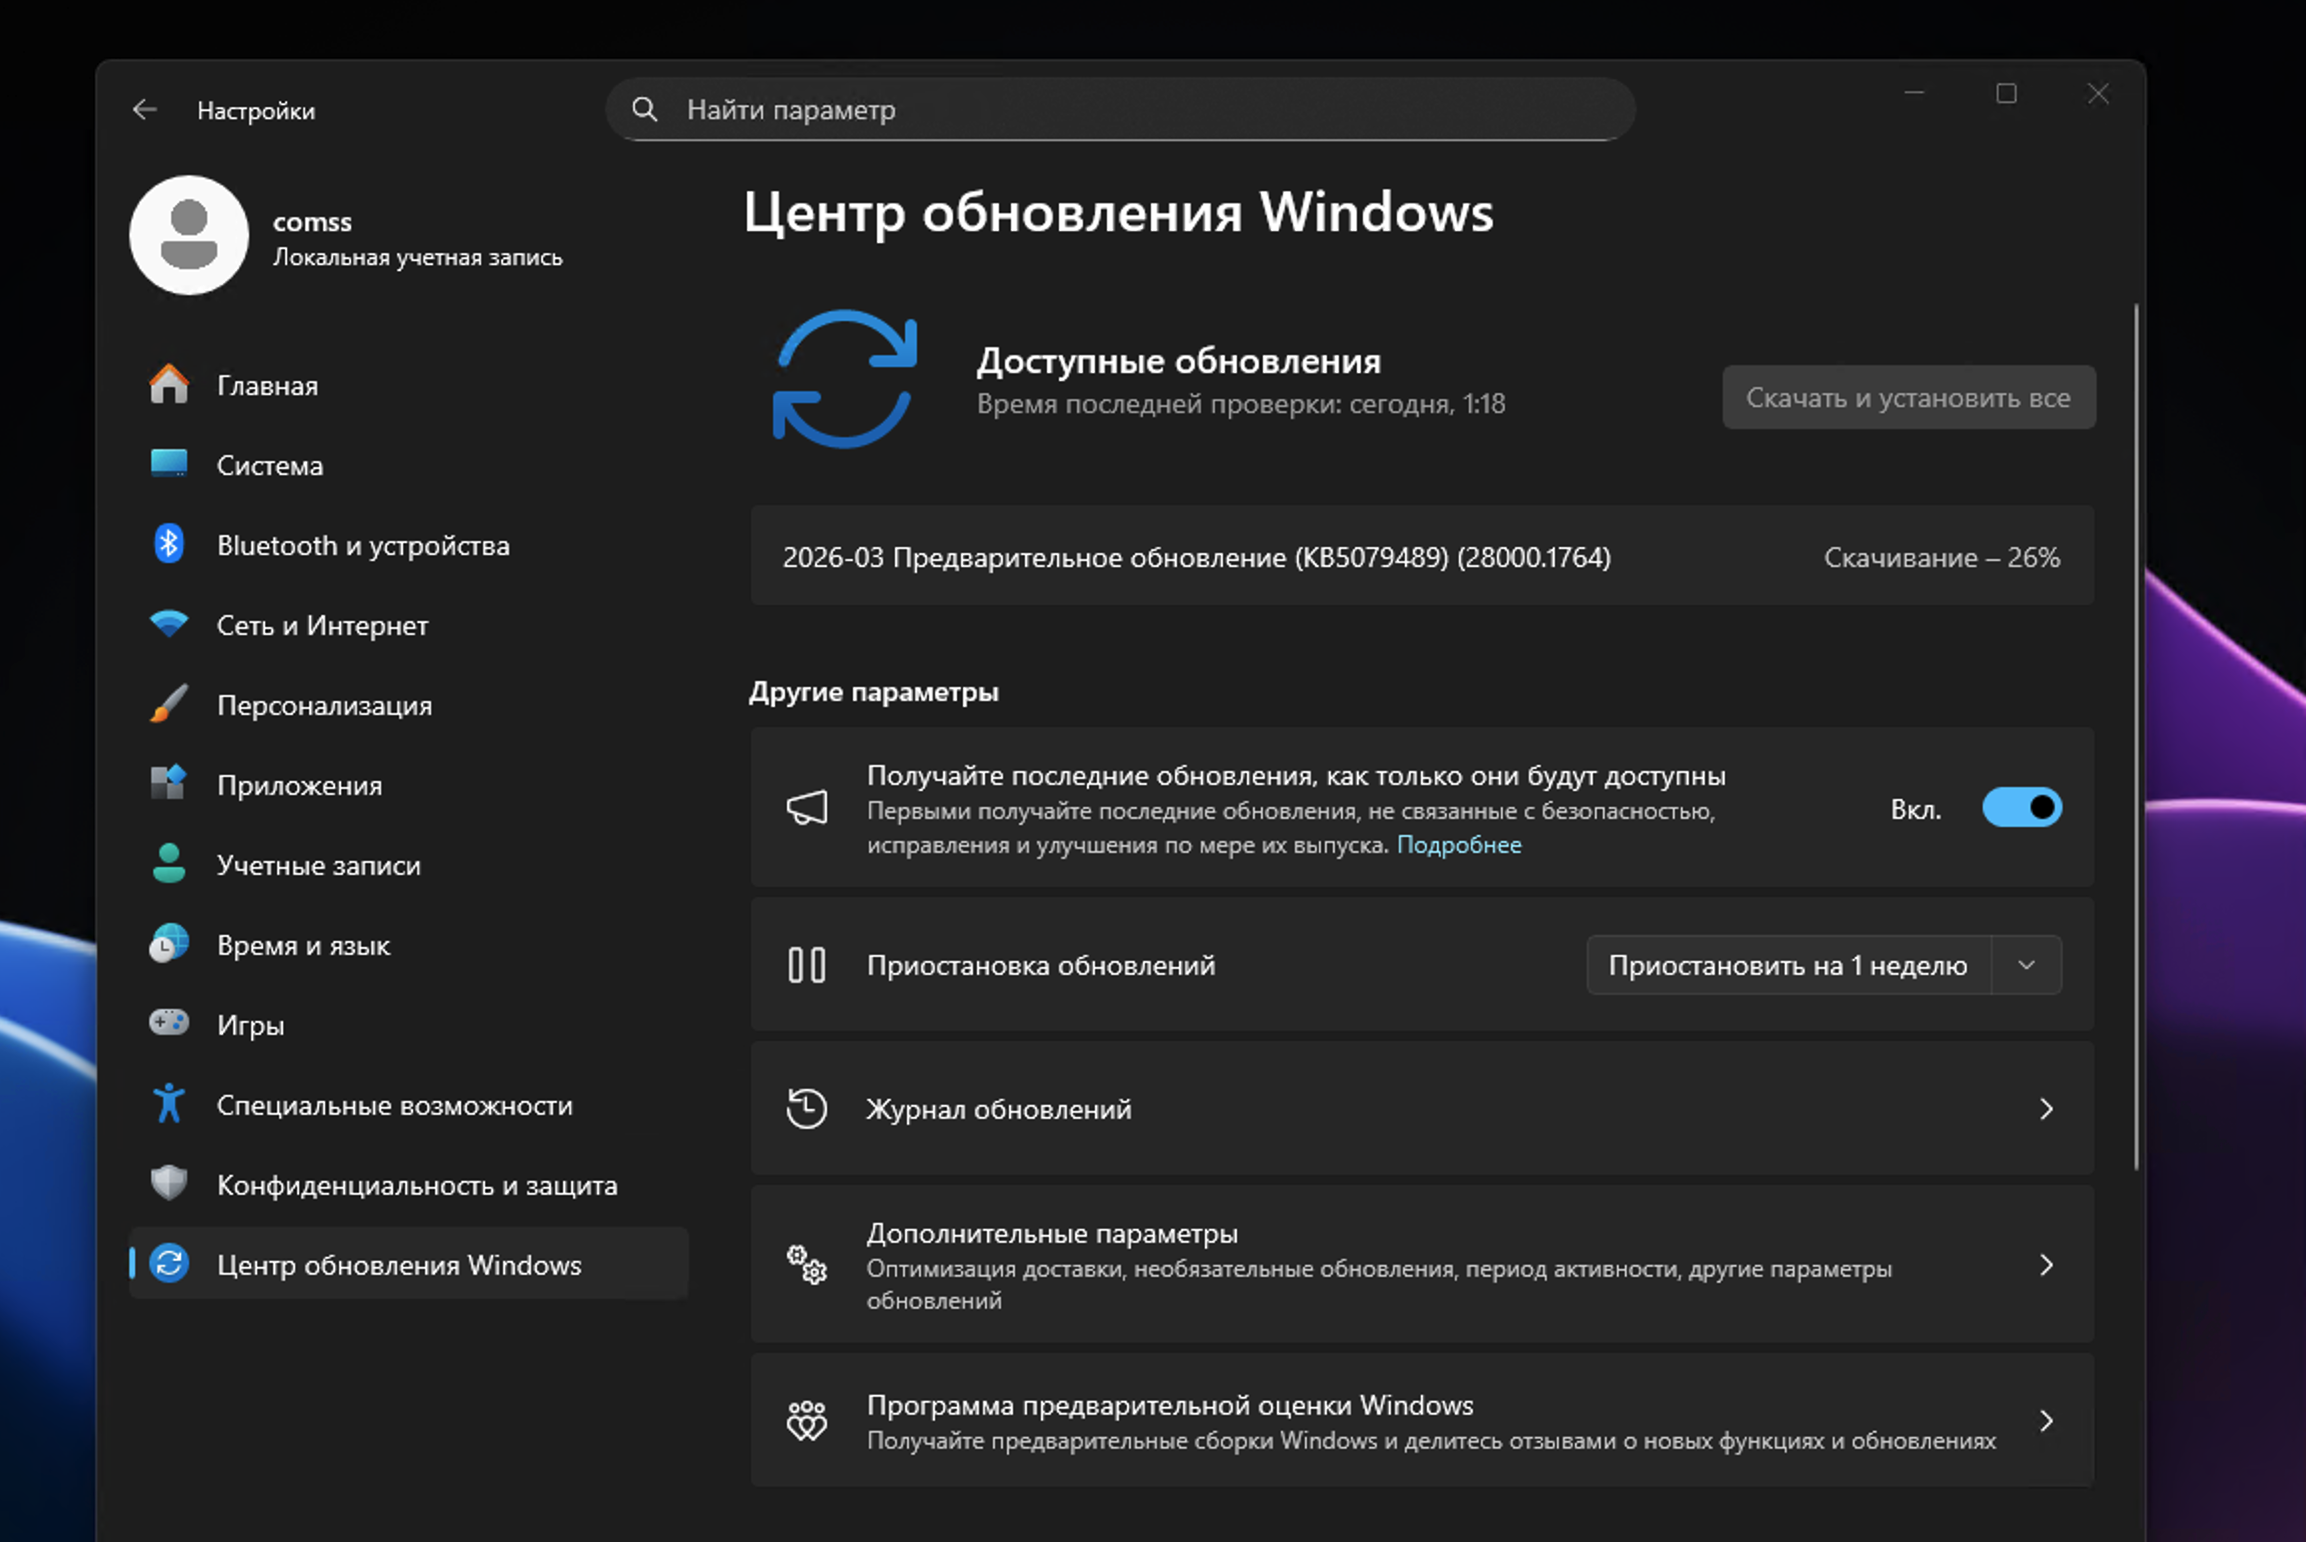Click the Bluetooth icon in sidebar

coord(168,545)
